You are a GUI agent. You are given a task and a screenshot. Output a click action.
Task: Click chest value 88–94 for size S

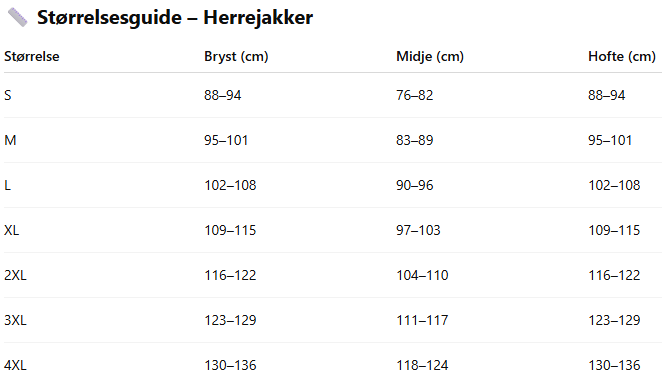pyautogui.click(x=222, y=95)
